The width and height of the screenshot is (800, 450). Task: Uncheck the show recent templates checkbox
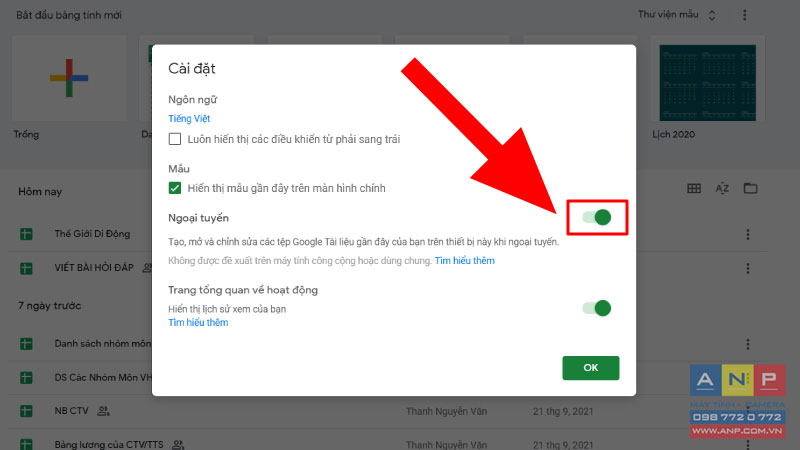(x=174, y=188)
